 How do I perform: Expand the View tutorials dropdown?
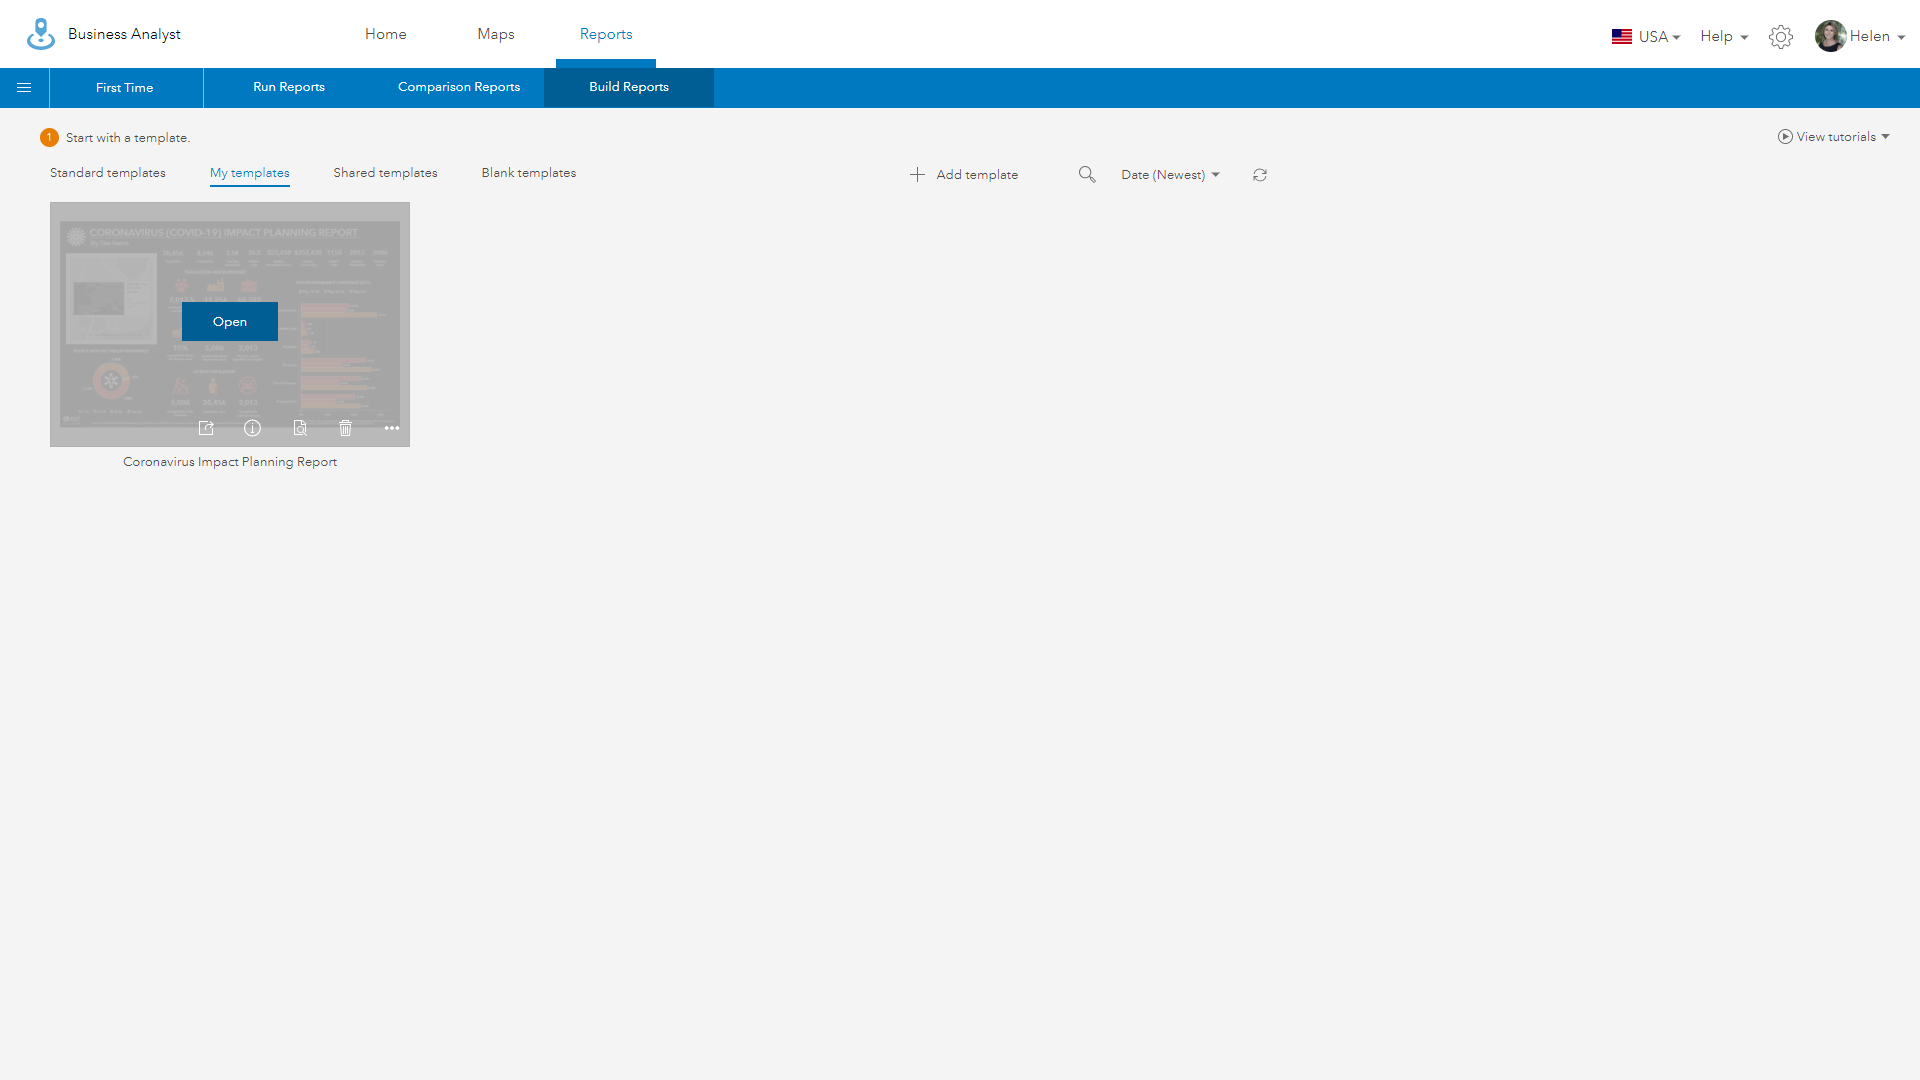[x=1836, y=136]
